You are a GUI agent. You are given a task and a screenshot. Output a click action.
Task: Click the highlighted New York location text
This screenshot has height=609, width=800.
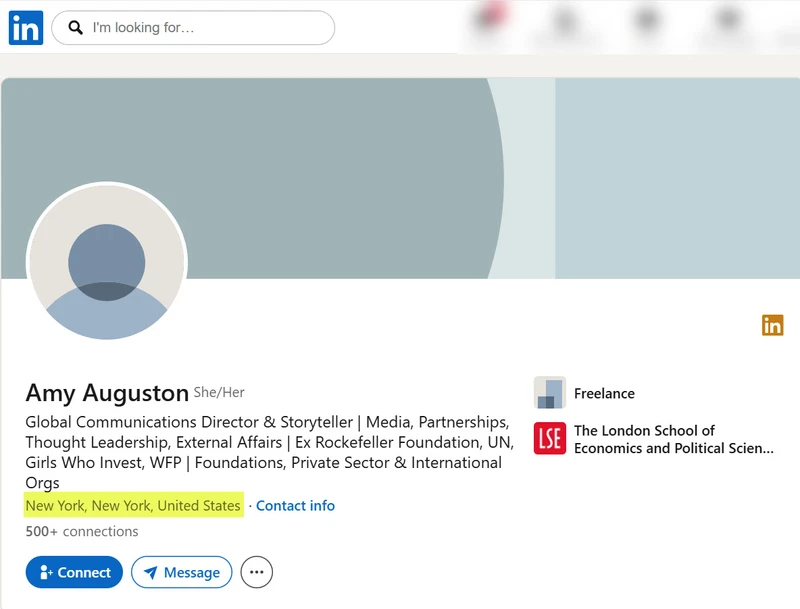[133, 505]
